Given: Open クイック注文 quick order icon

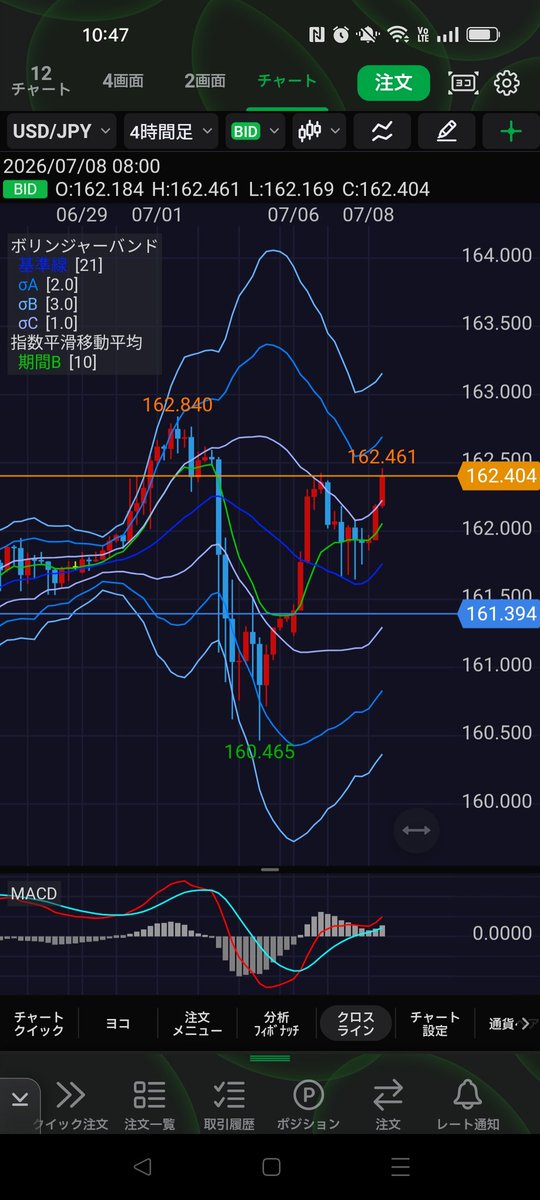Looking at the screenshot, I should click(69, 1104).
